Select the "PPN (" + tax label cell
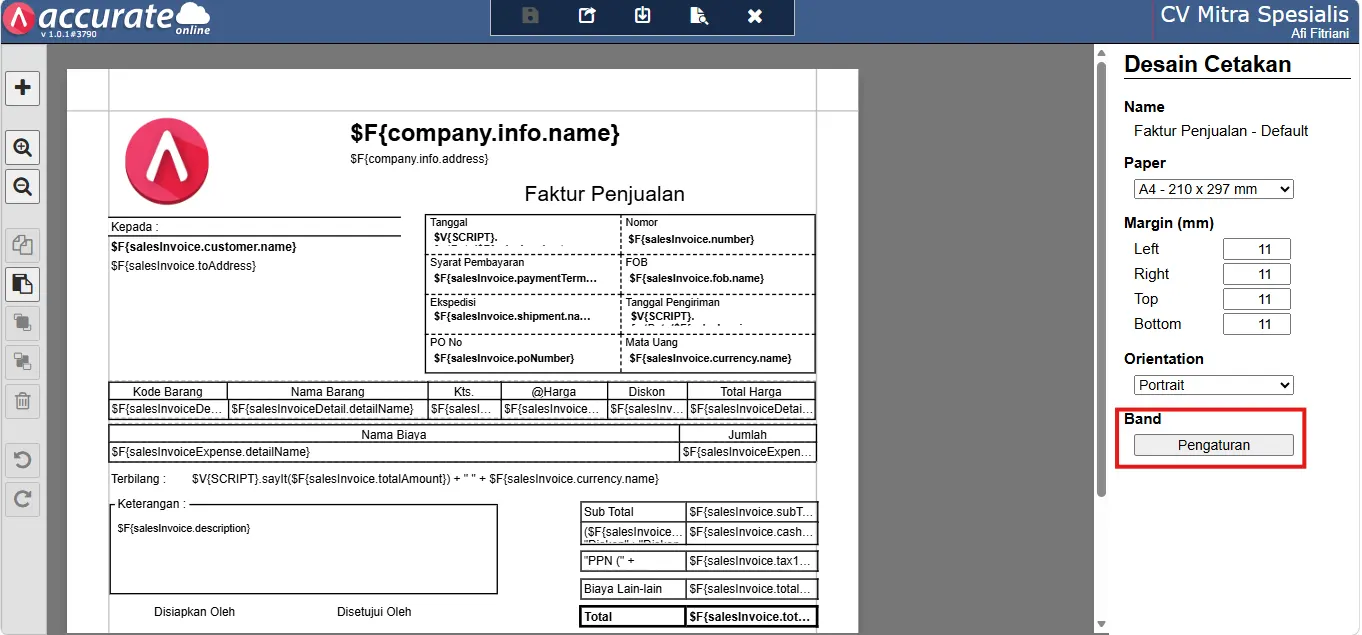 pyautogui.click(x=633, y=561)
